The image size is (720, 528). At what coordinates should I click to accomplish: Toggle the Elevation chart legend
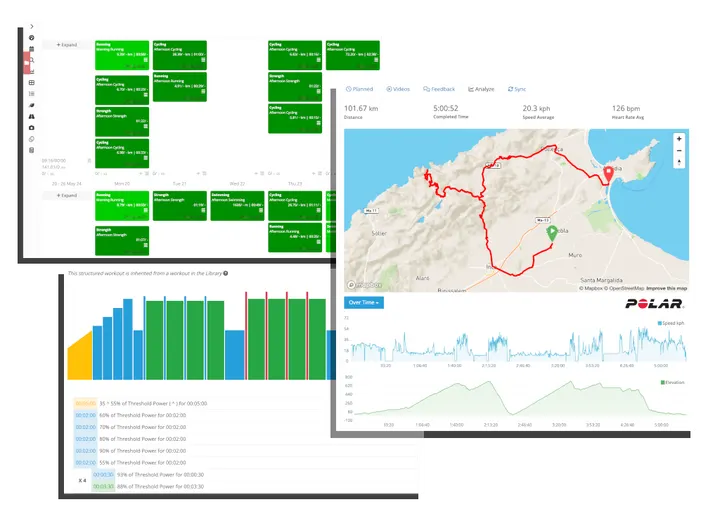click(x=673, y=382)
